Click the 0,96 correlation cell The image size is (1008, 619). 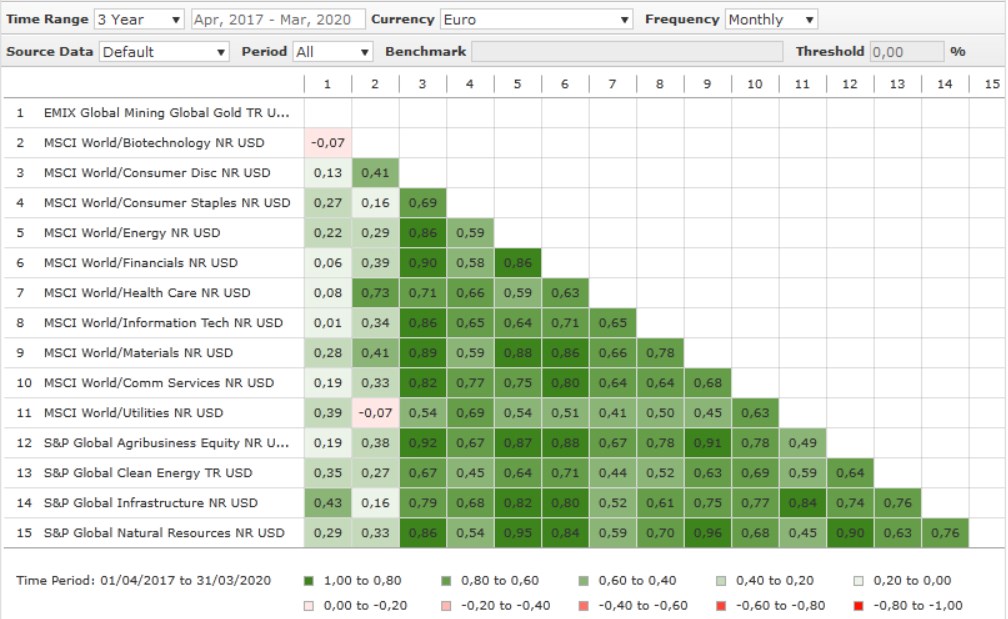point(707,533)
